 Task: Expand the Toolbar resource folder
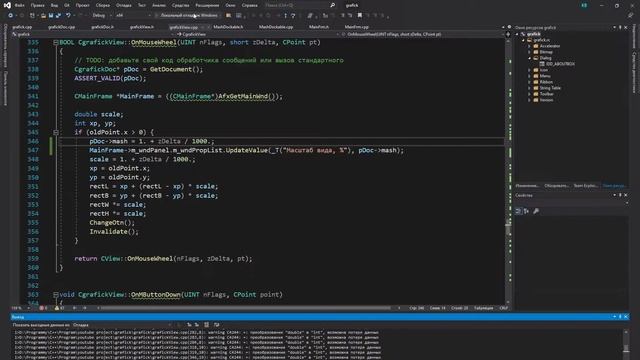[x=529, y=94]
